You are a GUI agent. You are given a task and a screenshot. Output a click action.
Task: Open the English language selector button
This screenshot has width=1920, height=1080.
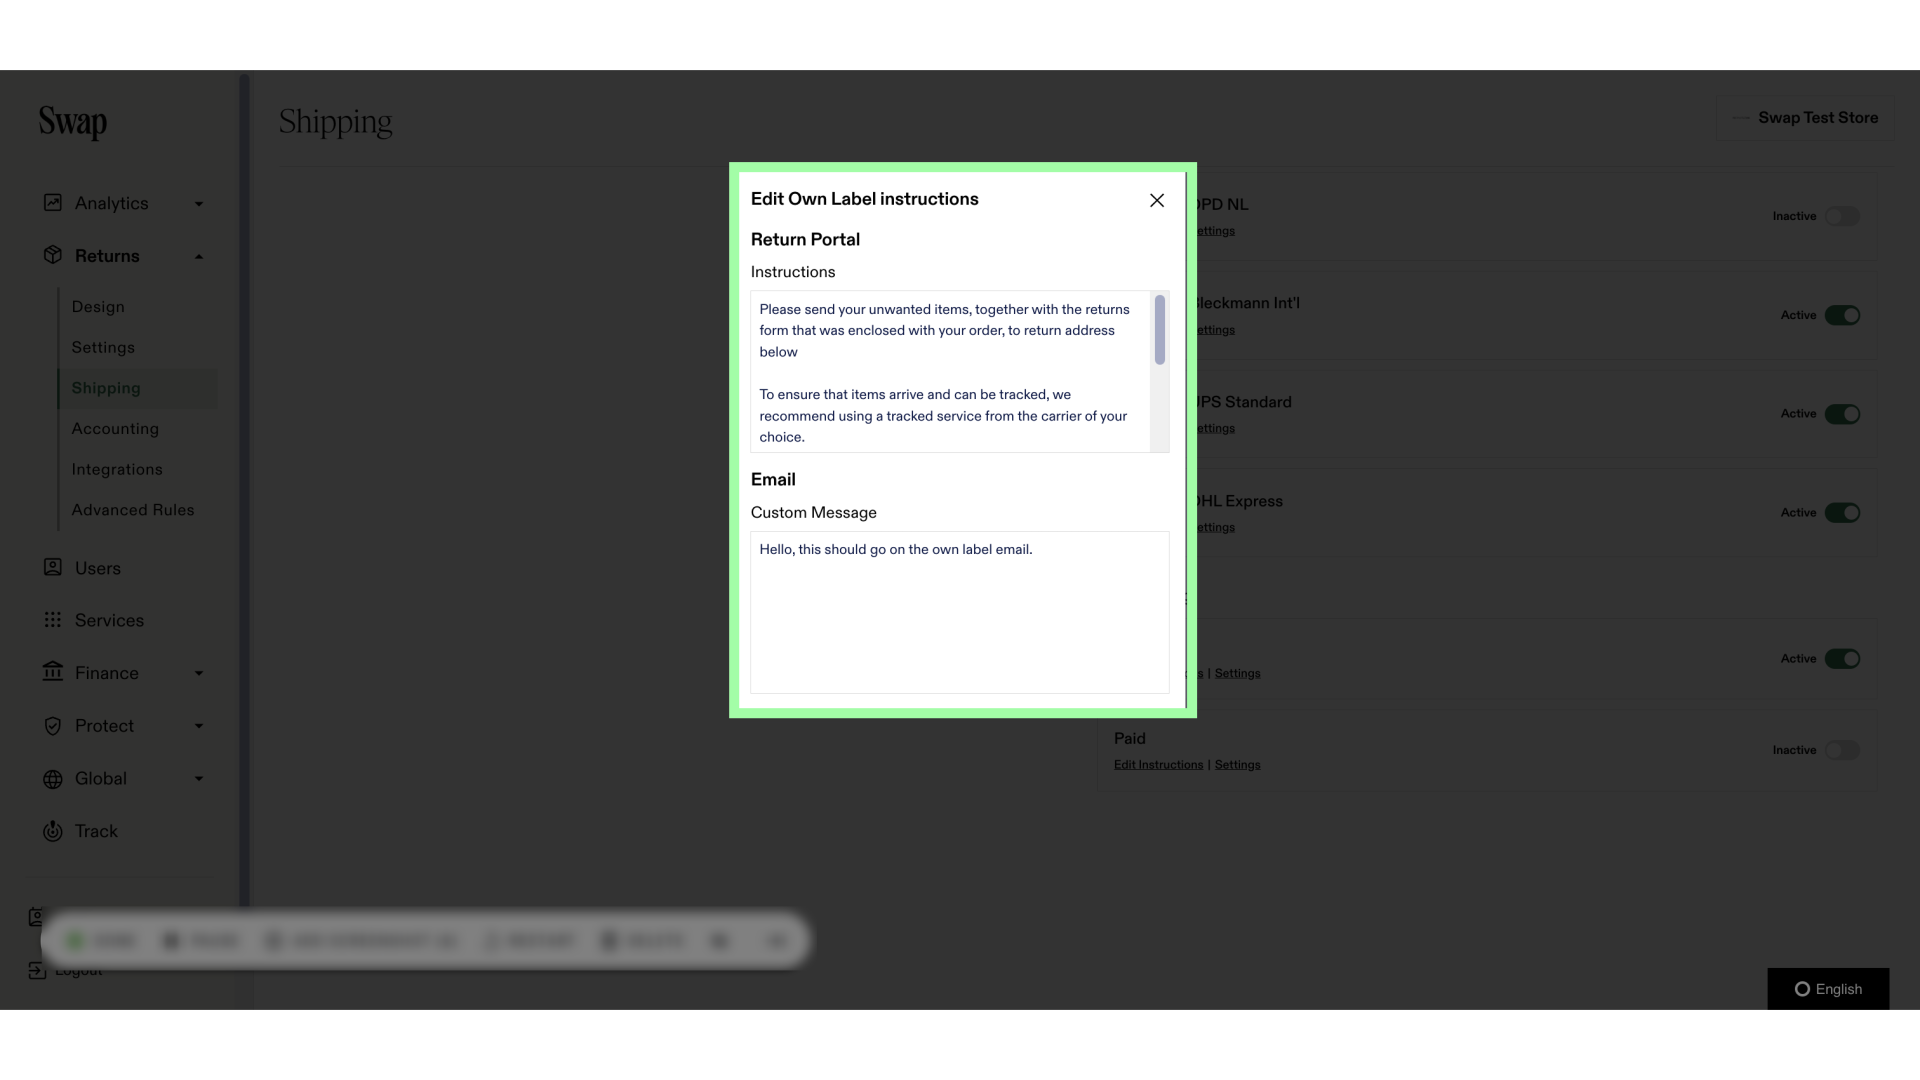tap(1828, 989)
